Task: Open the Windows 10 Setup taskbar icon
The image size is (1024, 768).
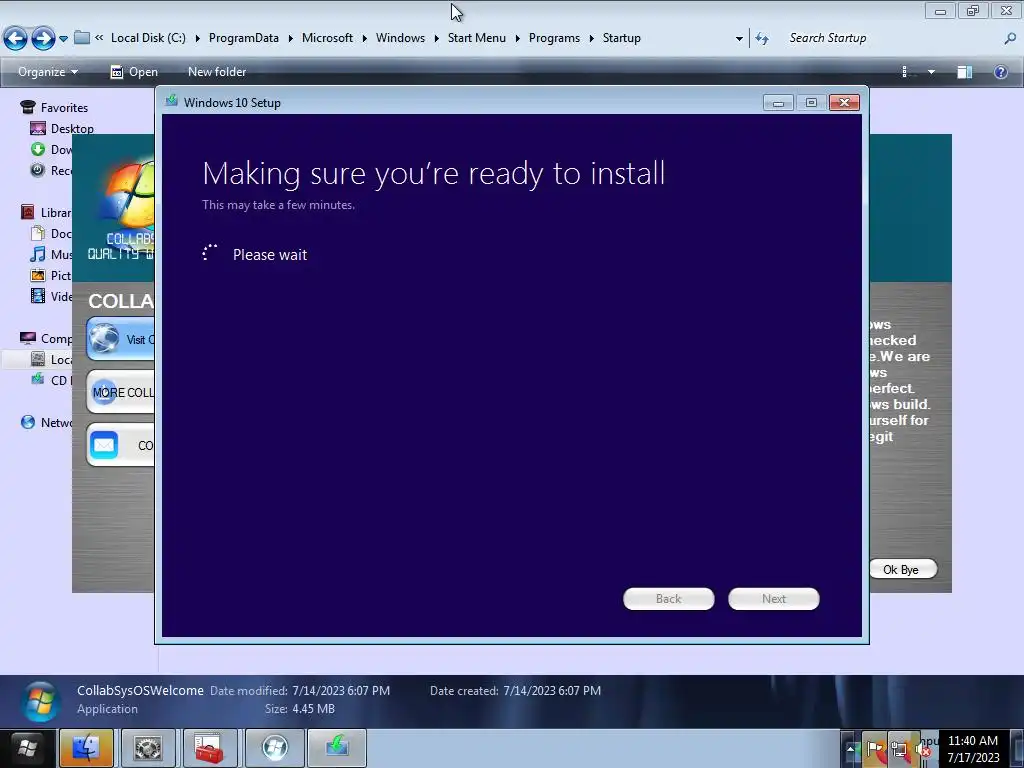Action: pos(337,748)
